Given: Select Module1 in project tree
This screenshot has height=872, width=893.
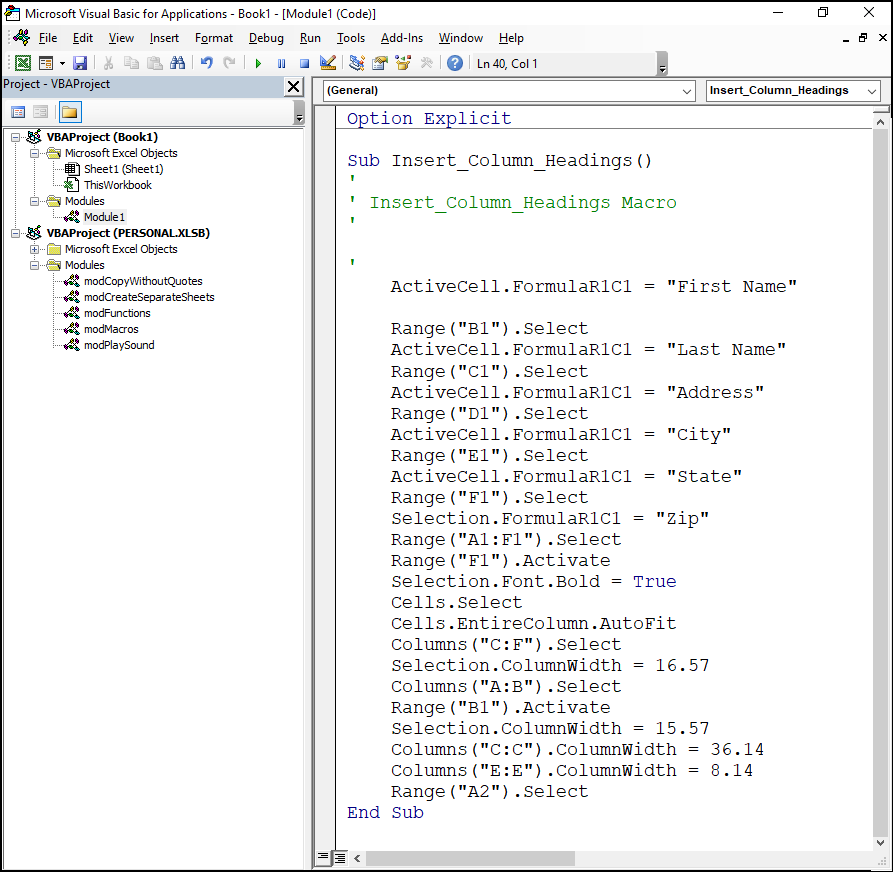Looking at the screenshot, I should 104,217.
